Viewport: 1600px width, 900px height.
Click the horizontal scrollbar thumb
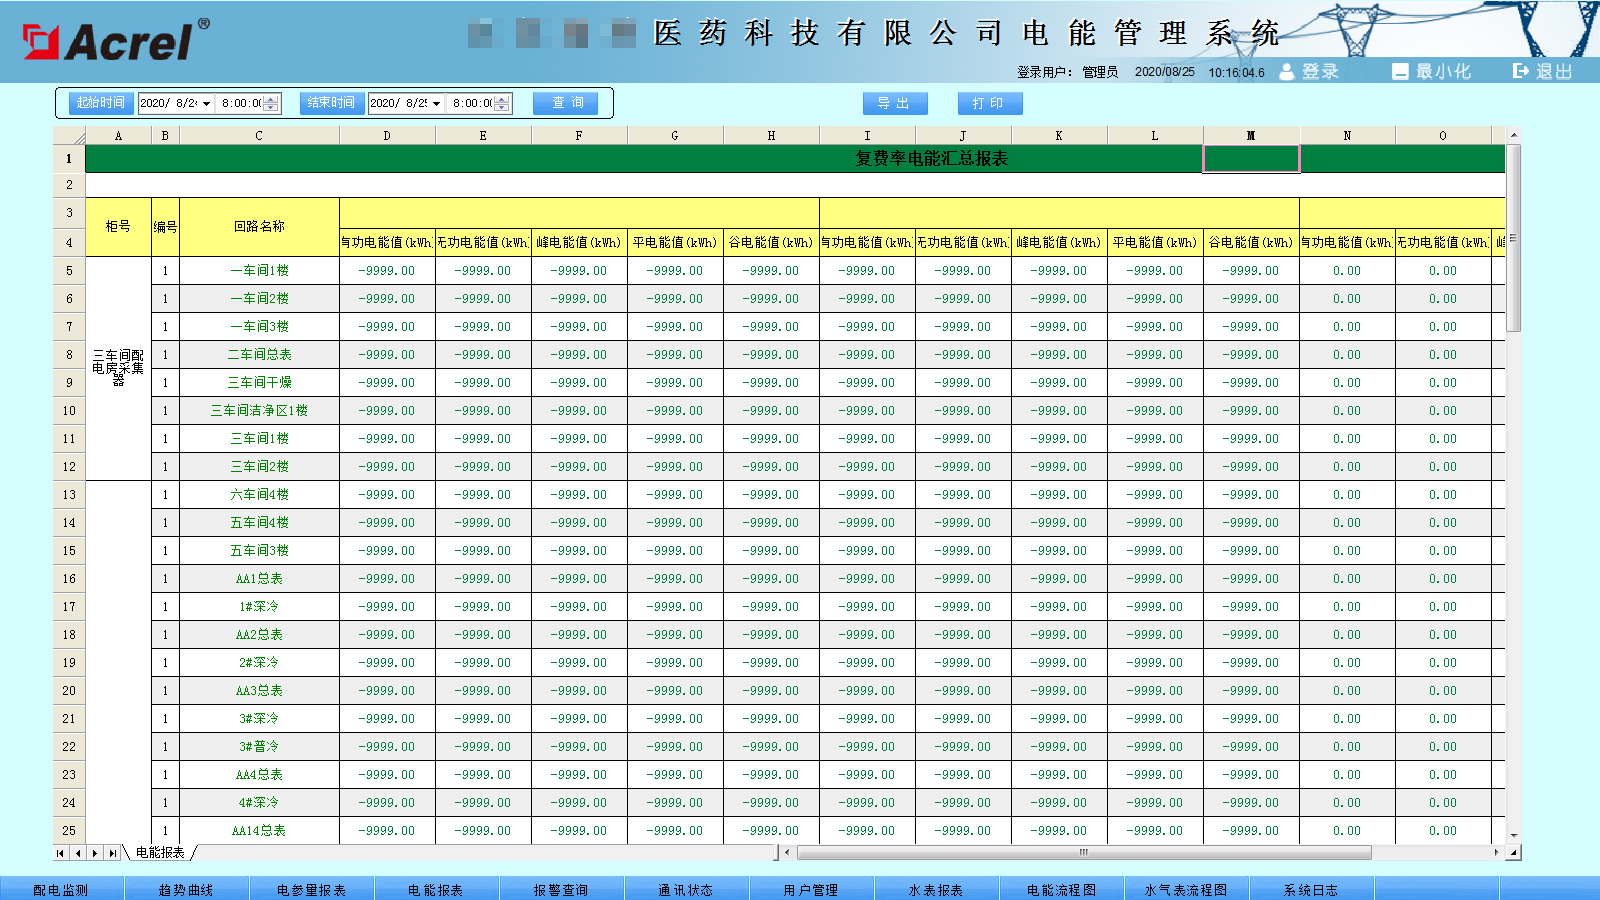click(x=1083, y=853)
